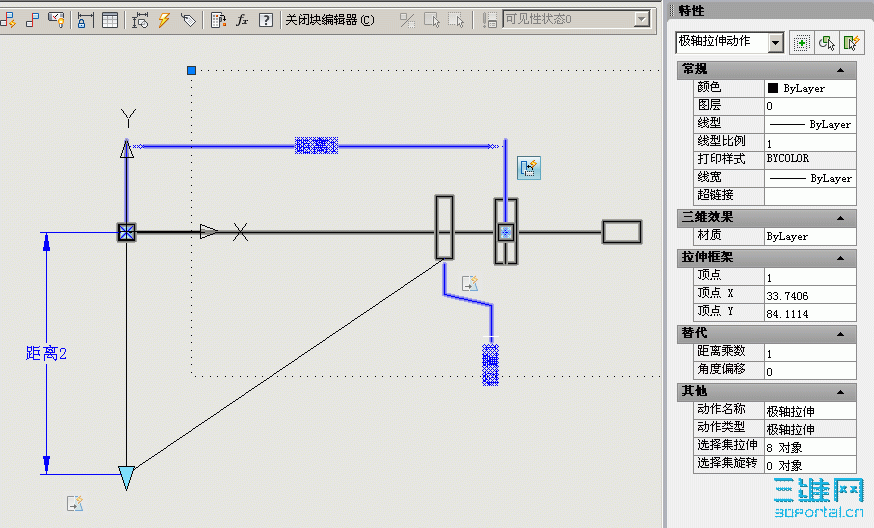
Task: Click the 线宽 ByLayer value
Action: 810,178
